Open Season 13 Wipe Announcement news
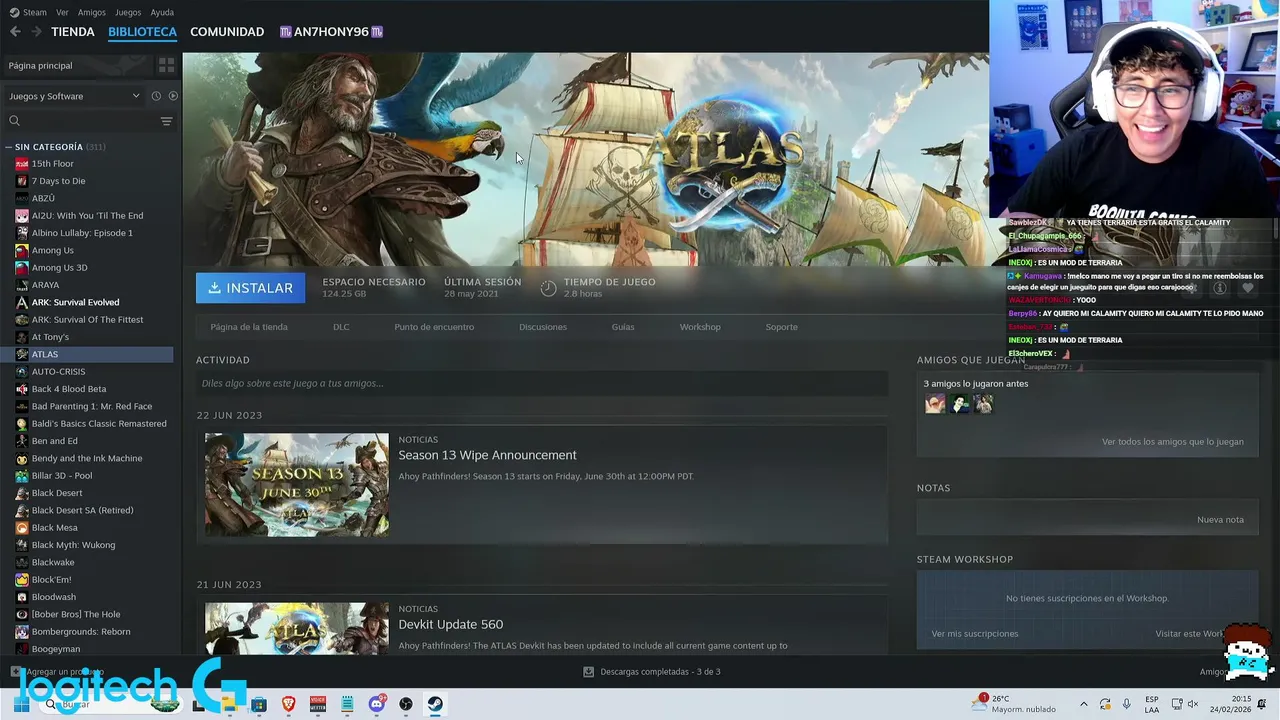The height and width of the screenshot is (720, 1280). click(x=487, y=455)
